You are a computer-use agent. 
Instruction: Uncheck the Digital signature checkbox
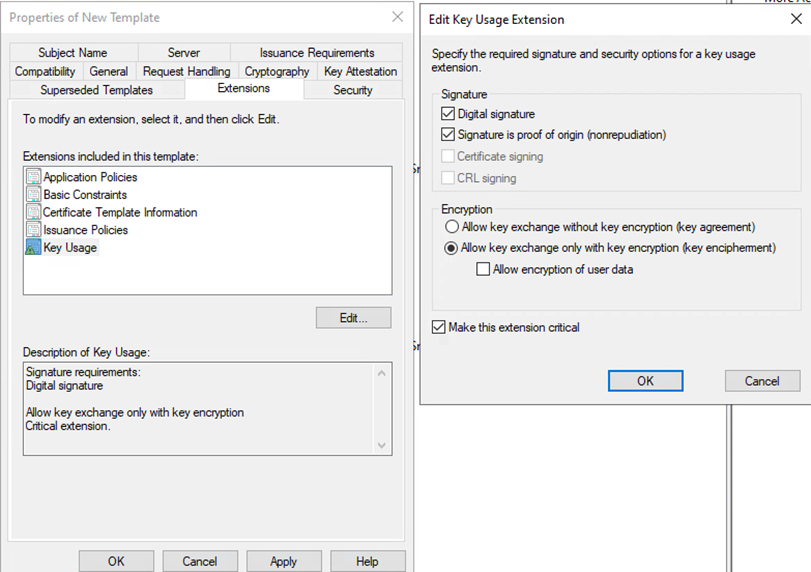[x=448, y=114]
